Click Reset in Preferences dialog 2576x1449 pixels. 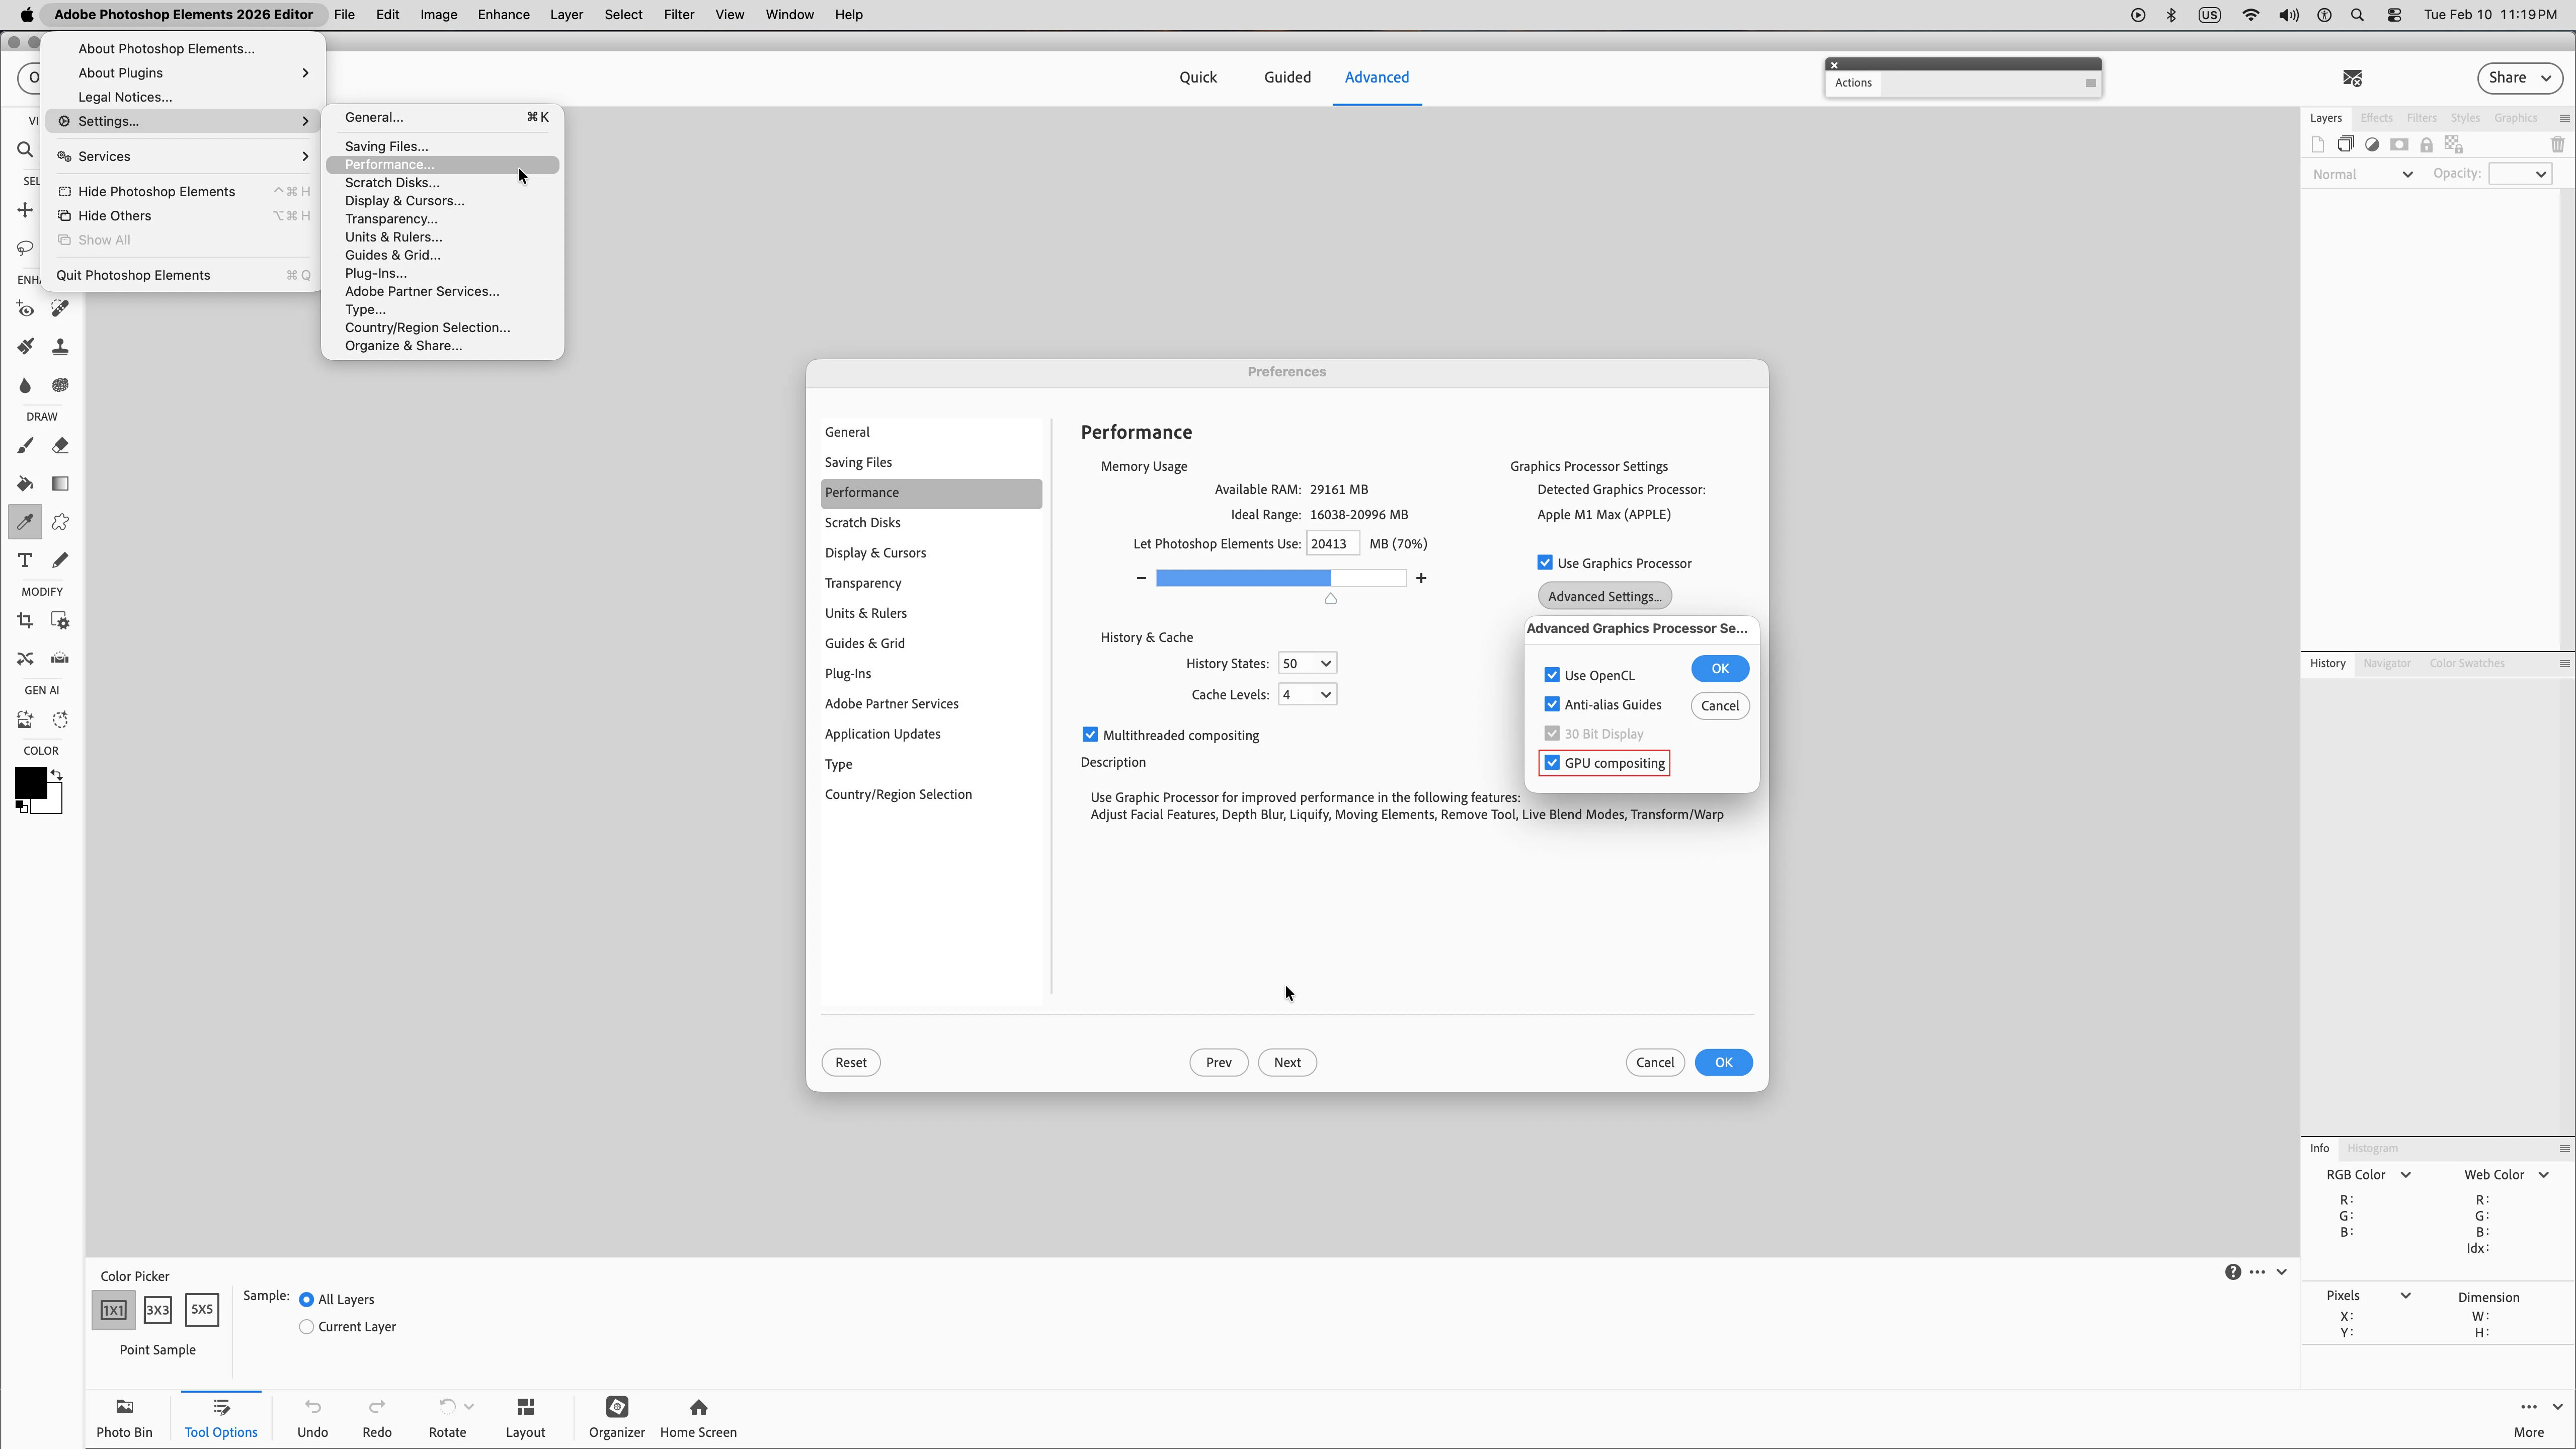850,1062
